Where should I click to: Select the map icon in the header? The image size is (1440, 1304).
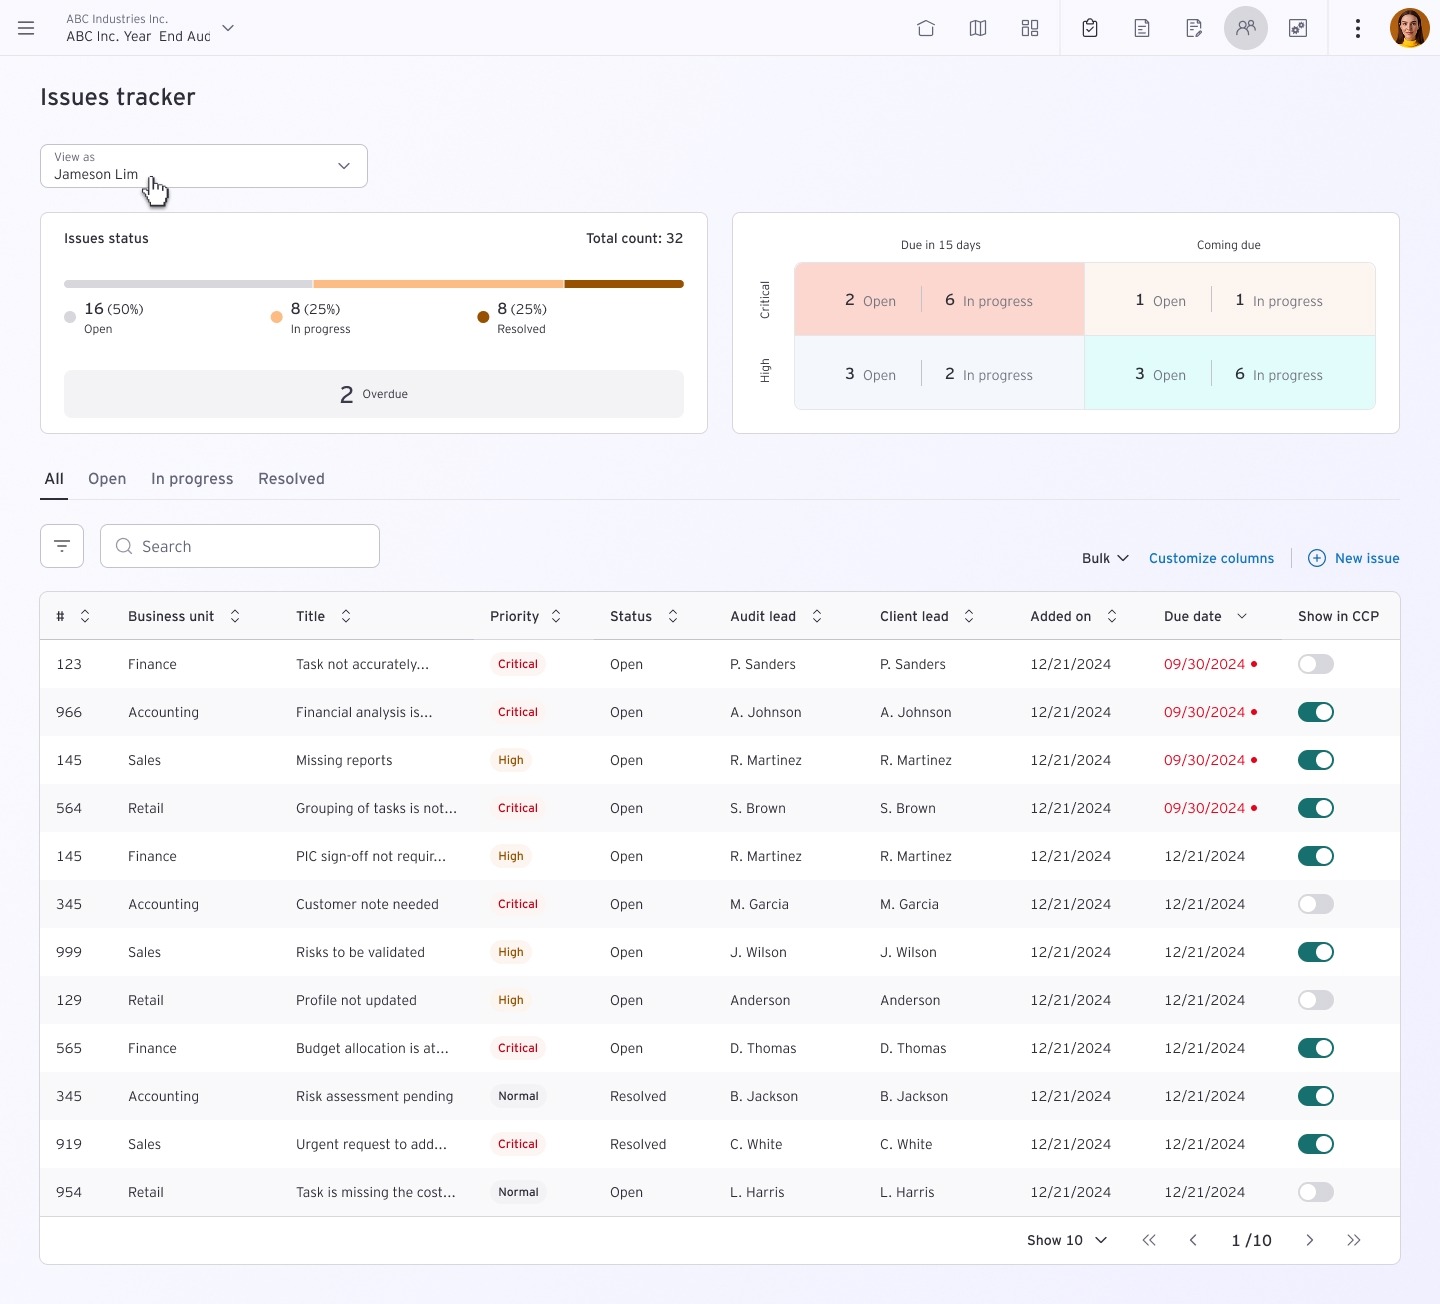point(977,28)
